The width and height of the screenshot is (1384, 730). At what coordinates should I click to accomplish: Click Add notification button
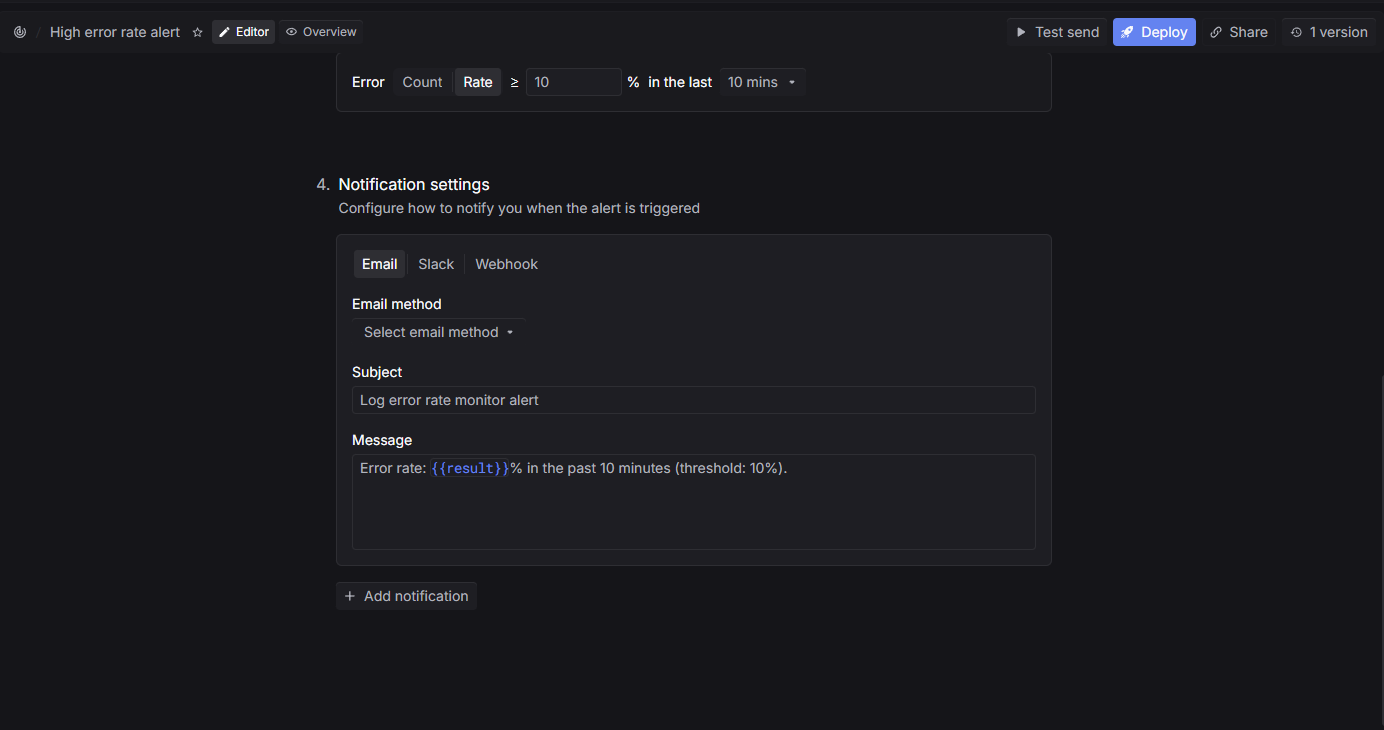(x=406, y=596)
